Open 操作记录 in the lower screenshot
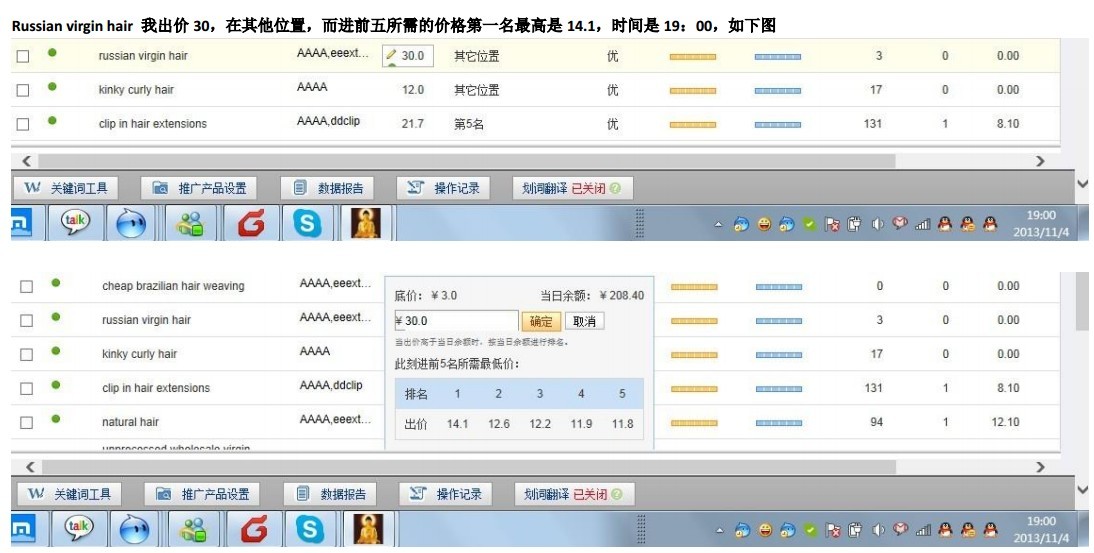 (x=446, y=494)
